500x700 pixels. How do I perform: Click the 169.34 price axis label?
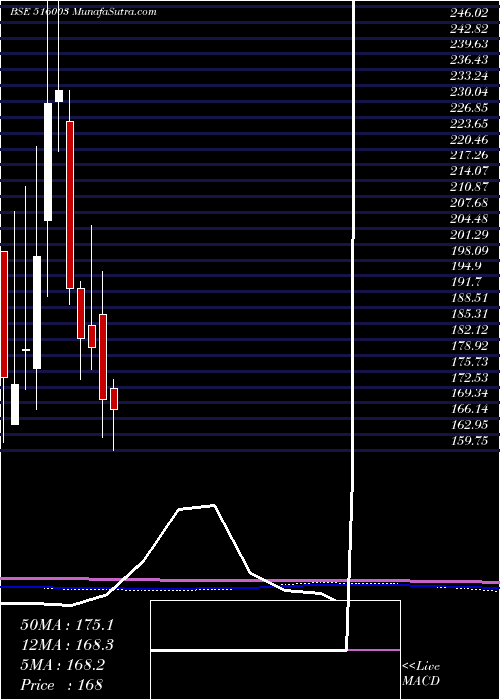click(x=469, y=393)
